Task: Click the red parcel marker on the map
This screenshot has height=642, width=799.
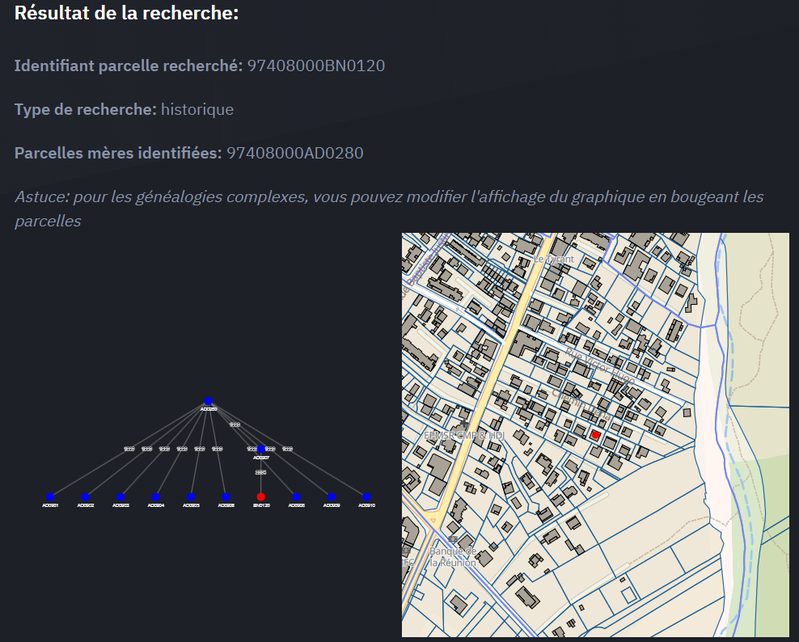Action: coord(595,435)
